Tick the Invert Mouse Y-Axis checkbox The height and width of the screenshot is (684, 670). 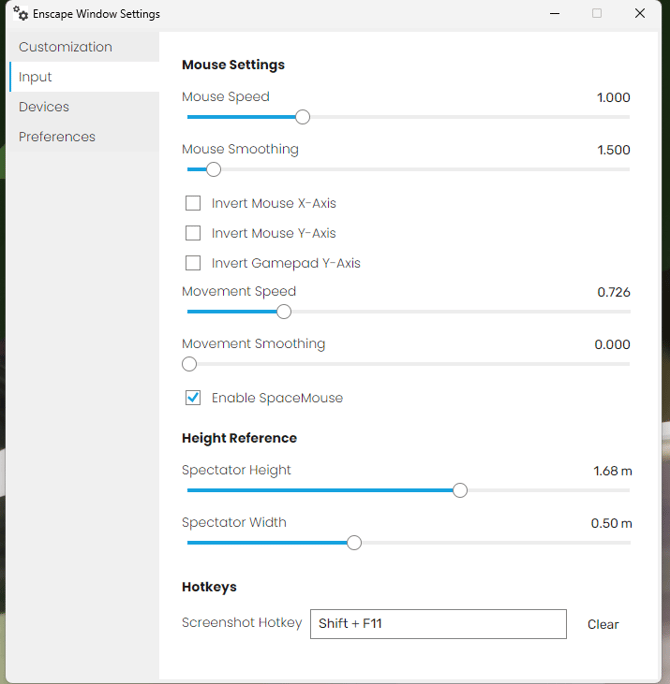[193, 233]
